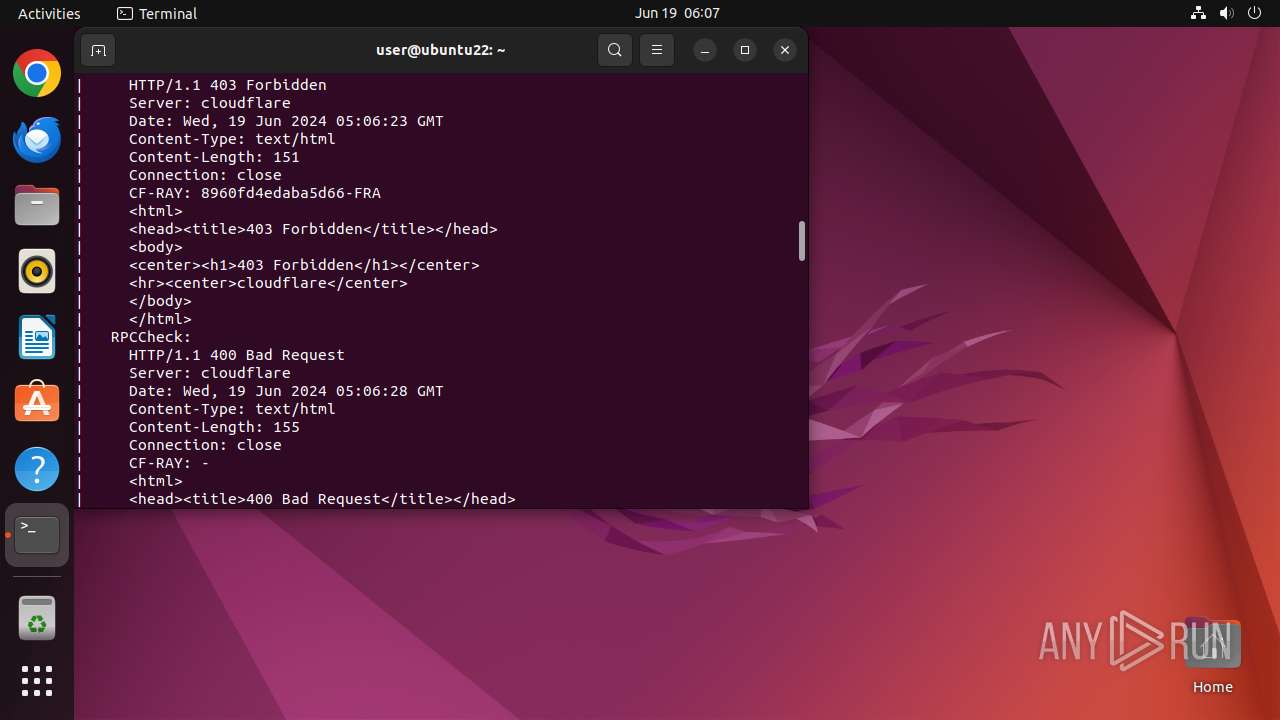Open the Terminal app menu in top bar
Screen dimensions: 1280x720
click(157, 13)
